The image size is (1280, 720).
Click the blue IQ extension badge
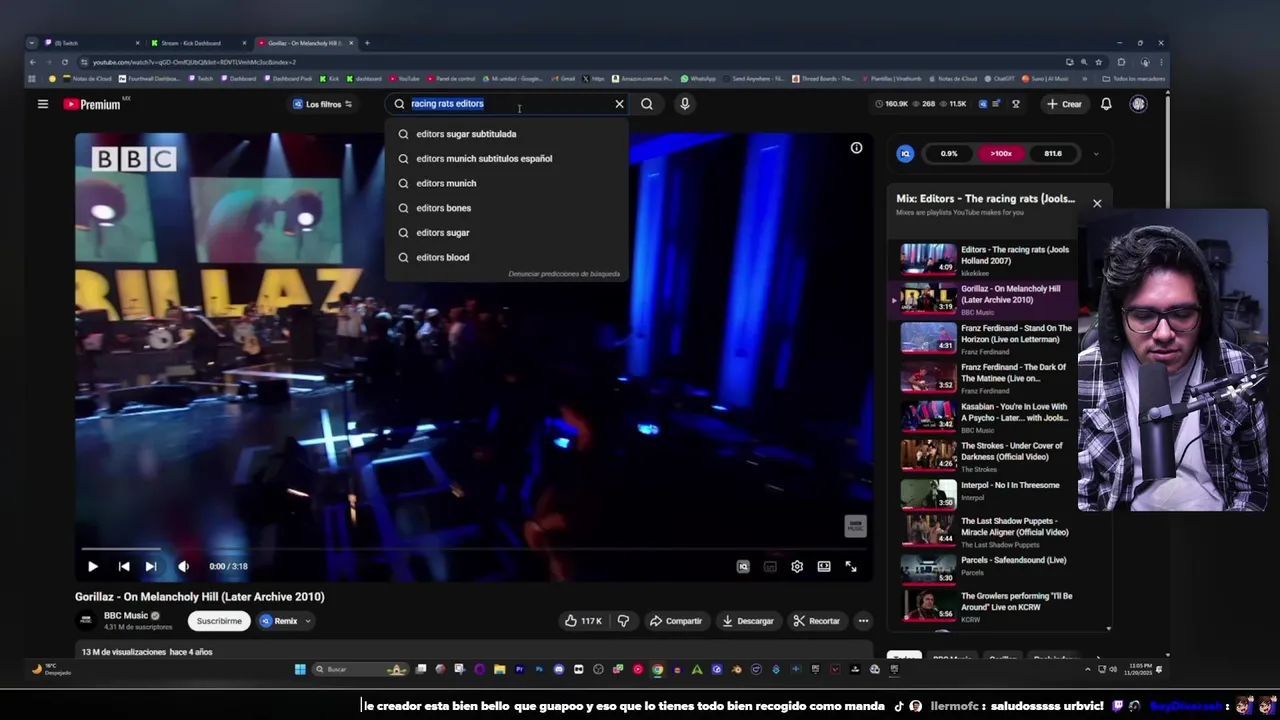[905, 154]
